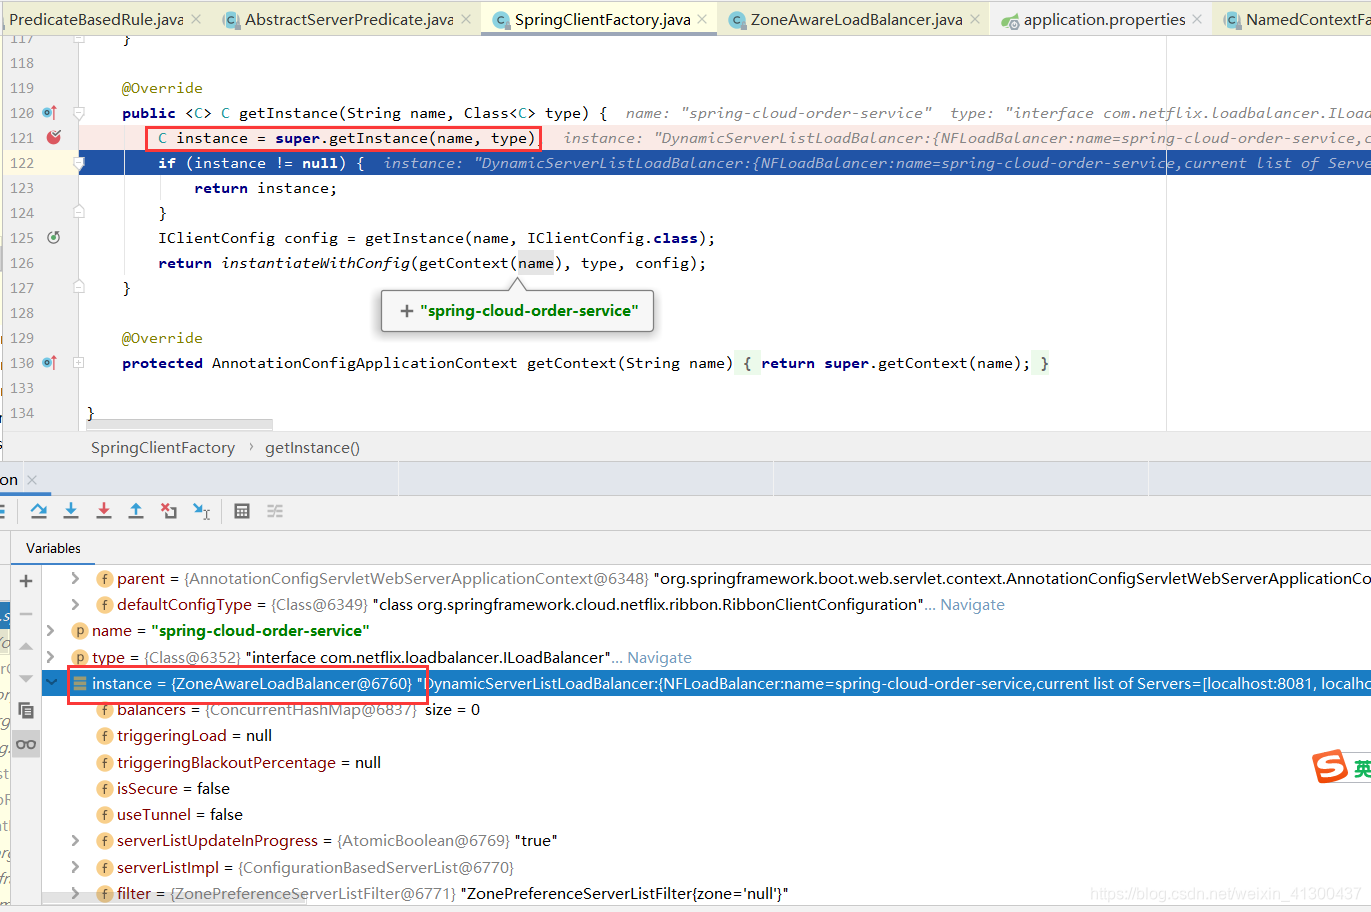Click the recursive call icon on line 125
The height and width of the screenshot is (912, 1371).
[x=53, y=238]
